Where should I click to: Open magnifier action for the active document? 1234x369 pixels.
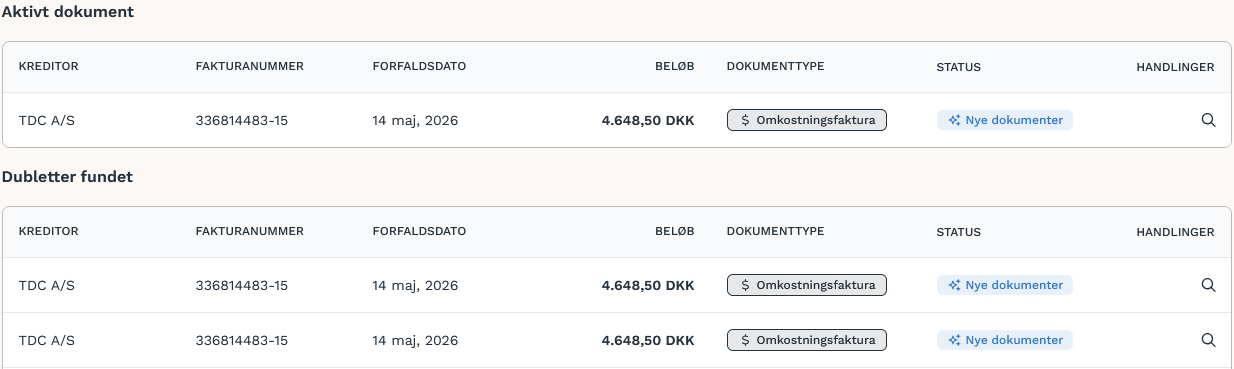[x=1208, y=120]
